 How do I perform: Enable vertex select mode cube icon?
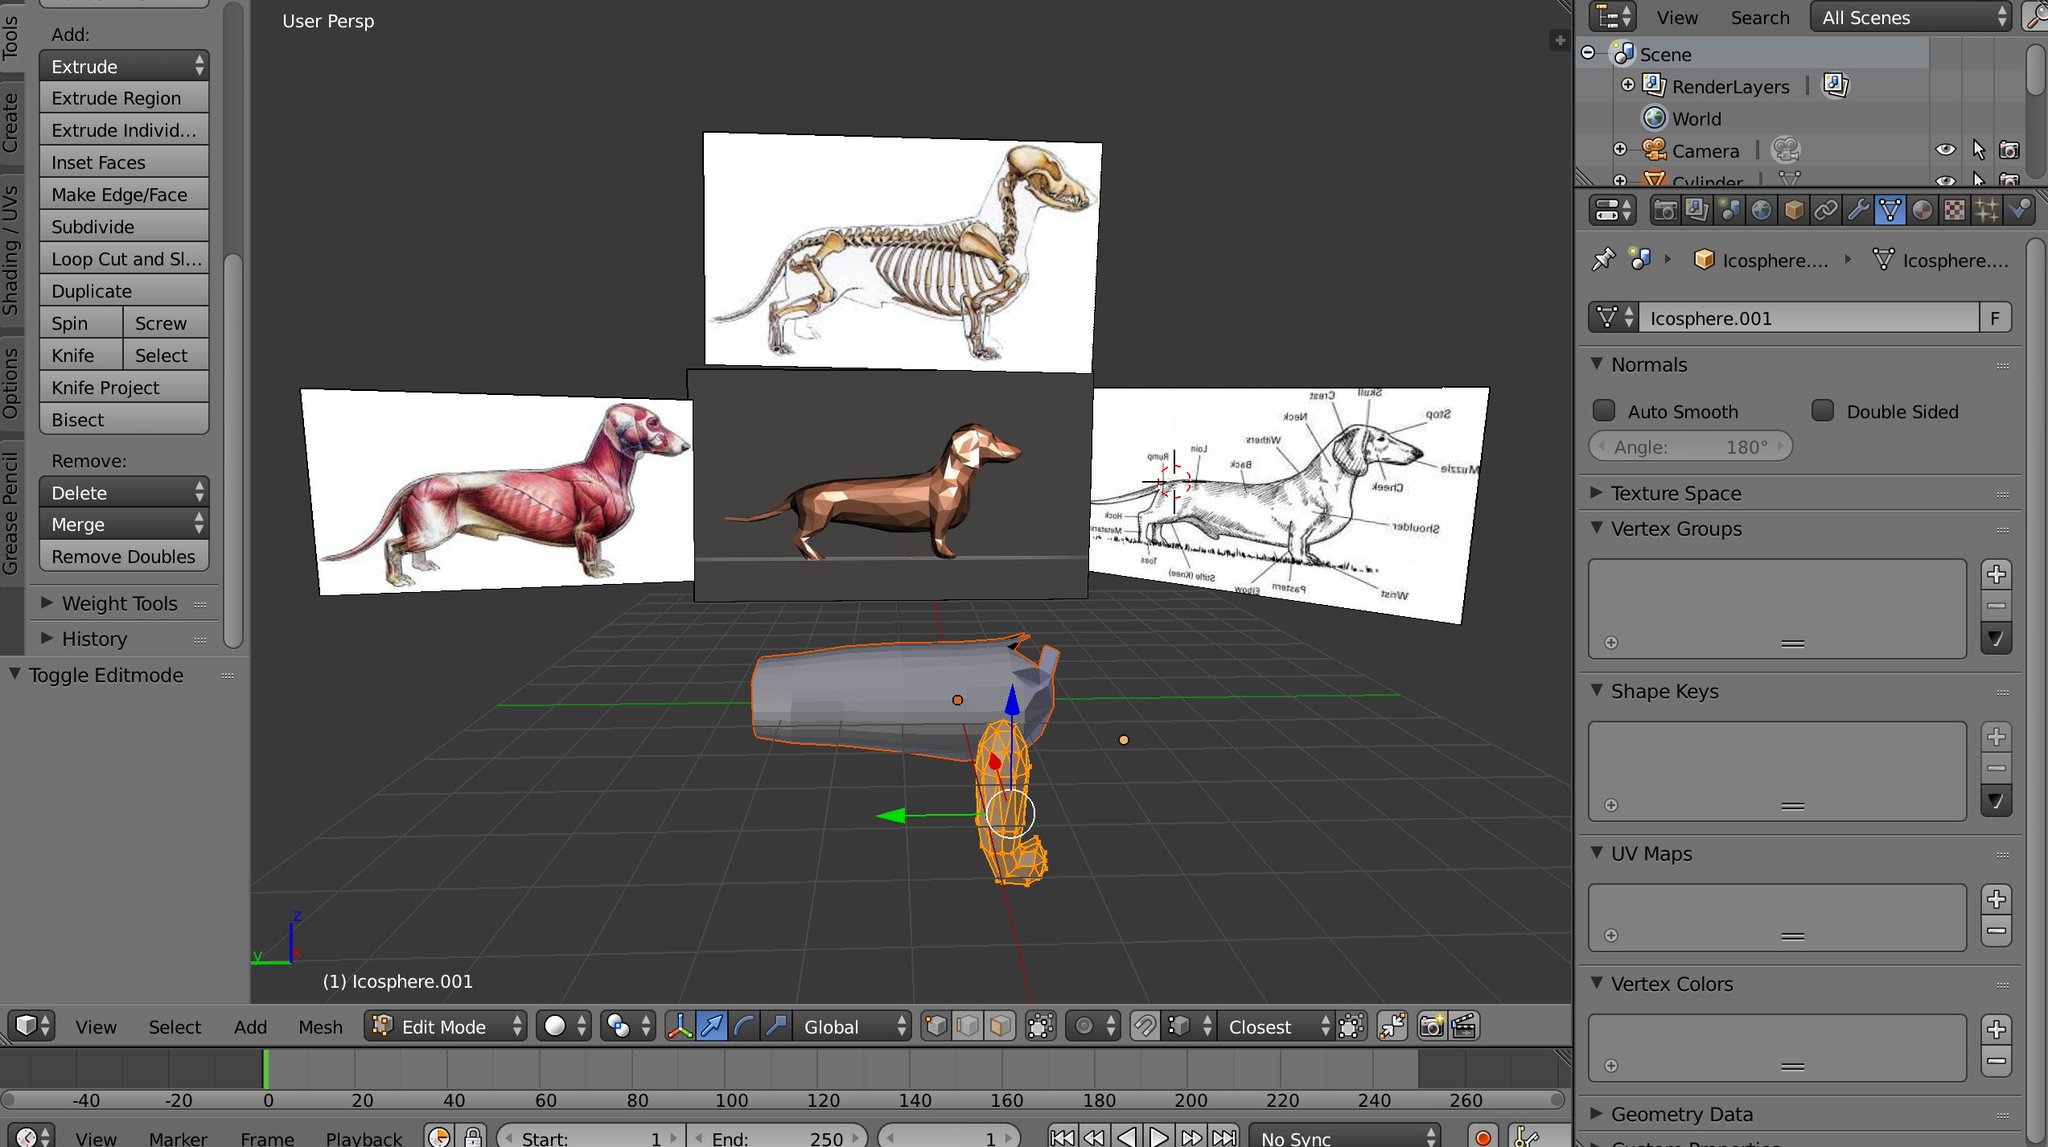(x=936, y=1026)
